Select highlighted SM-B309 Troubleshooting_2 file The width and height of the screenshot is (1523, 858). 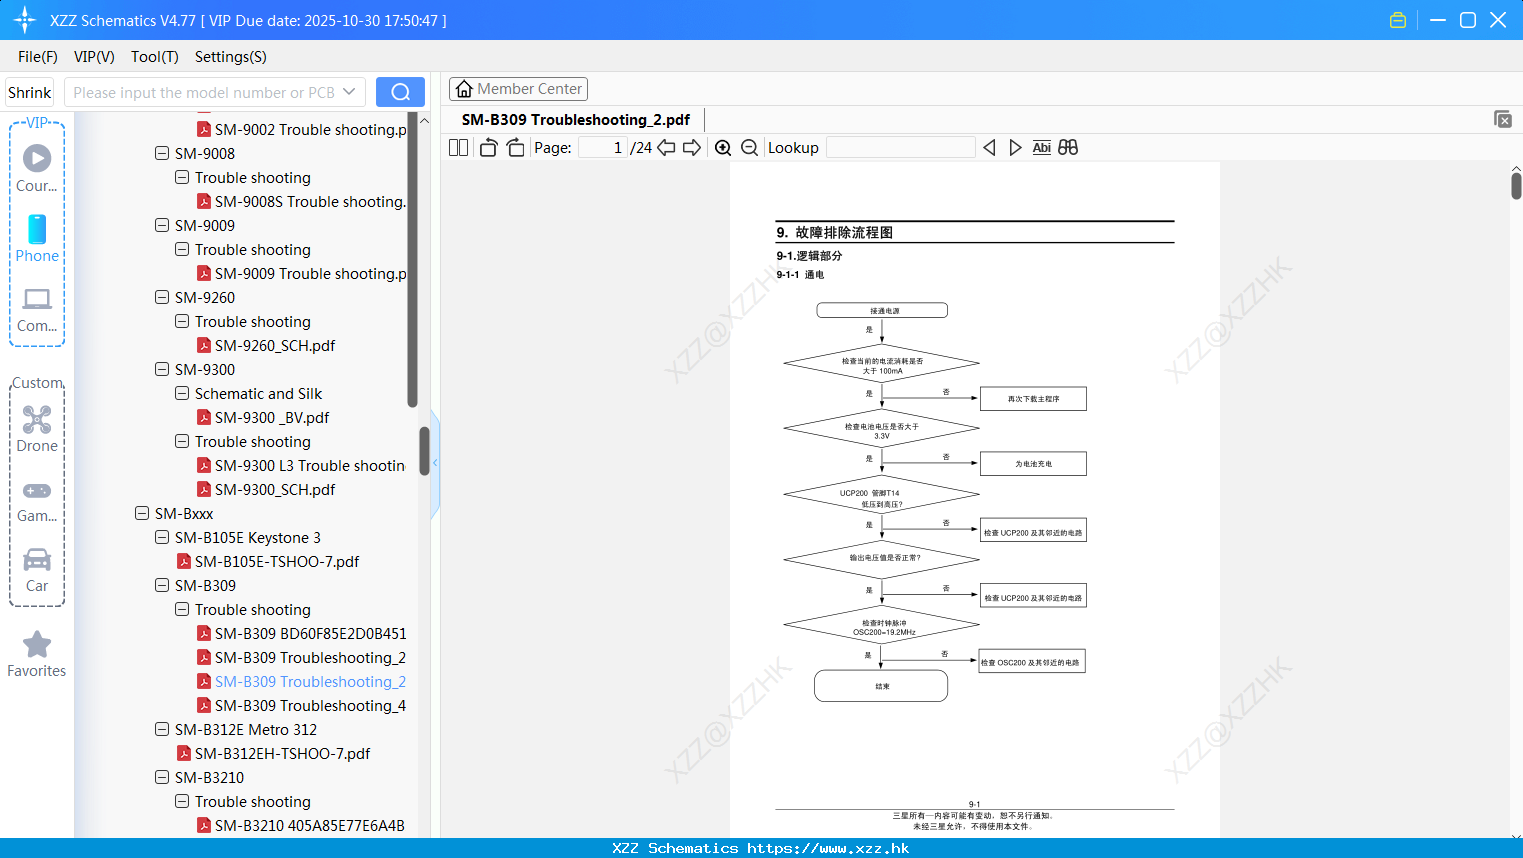pos(301,682)
